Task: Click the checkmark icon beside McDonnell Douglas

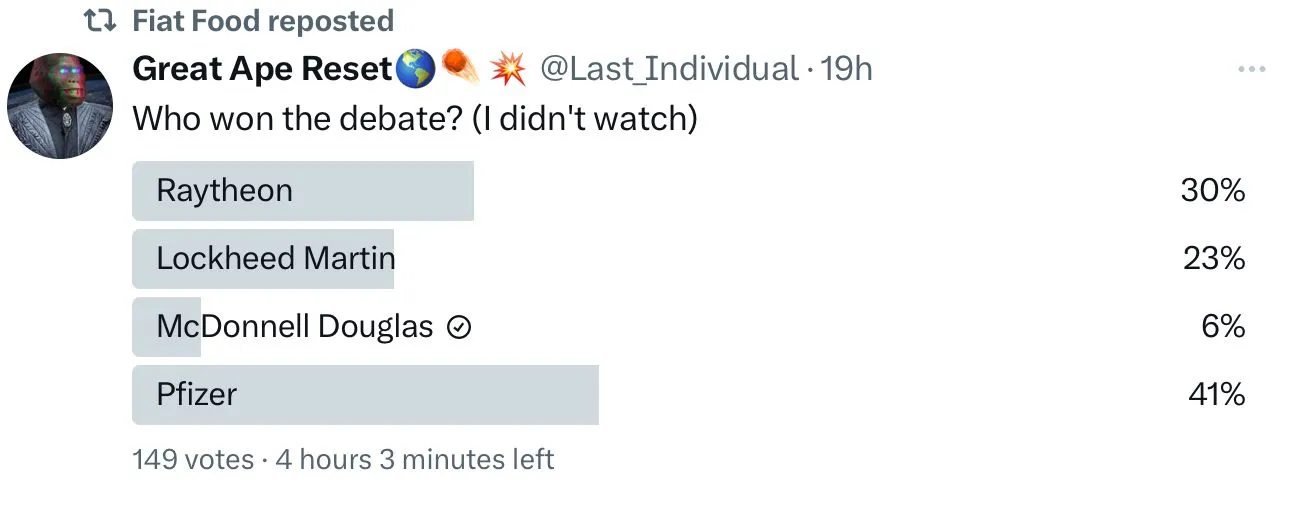Action: pos(459,328)
